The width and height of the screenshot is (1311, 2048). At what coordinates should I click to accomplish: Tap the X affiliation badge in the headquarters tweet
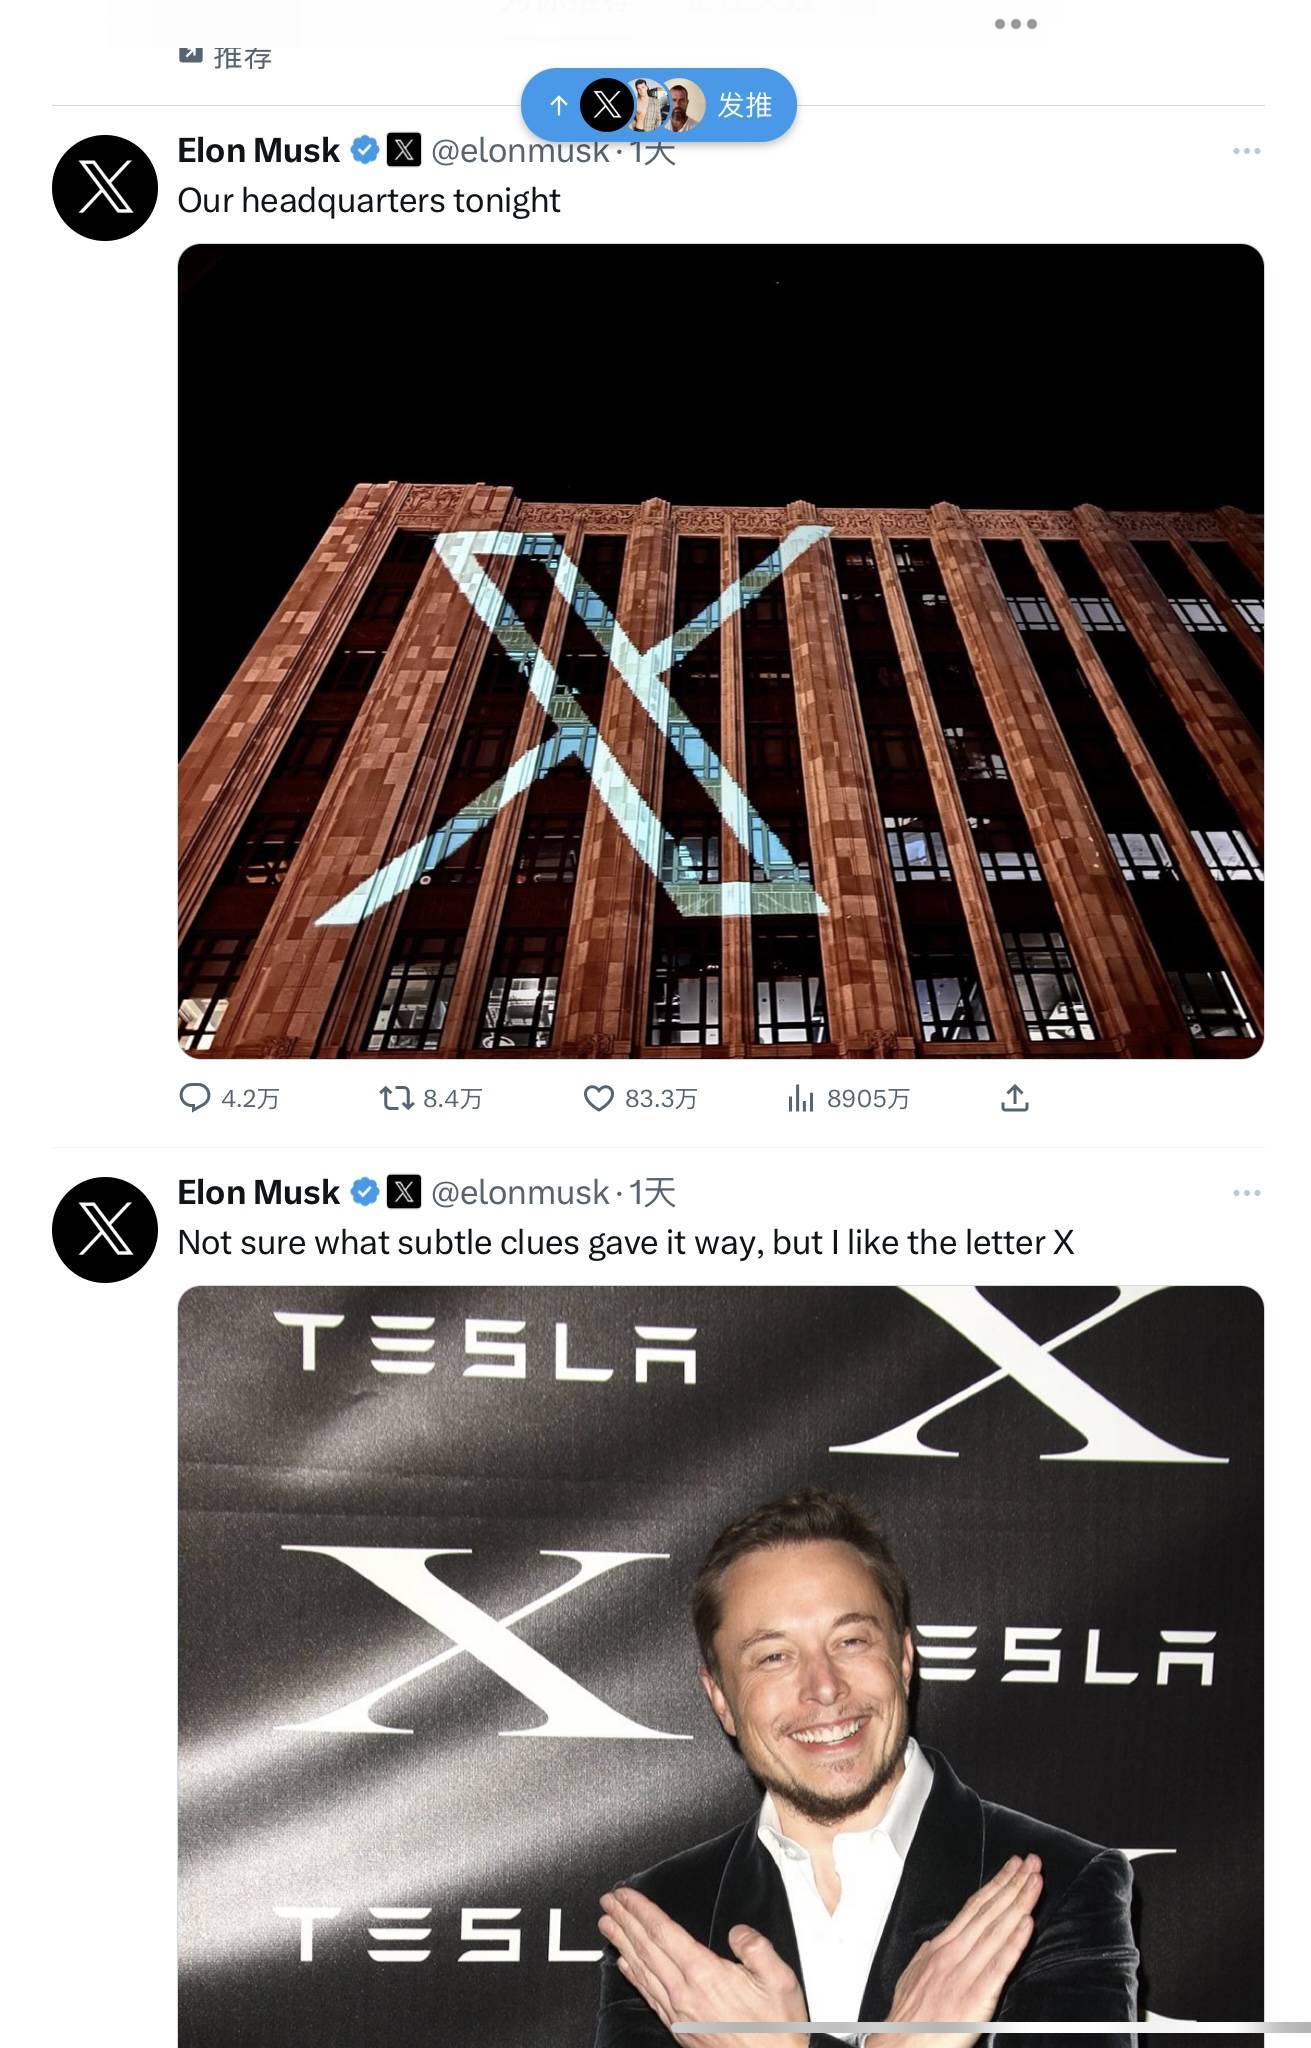coord(404,150)
